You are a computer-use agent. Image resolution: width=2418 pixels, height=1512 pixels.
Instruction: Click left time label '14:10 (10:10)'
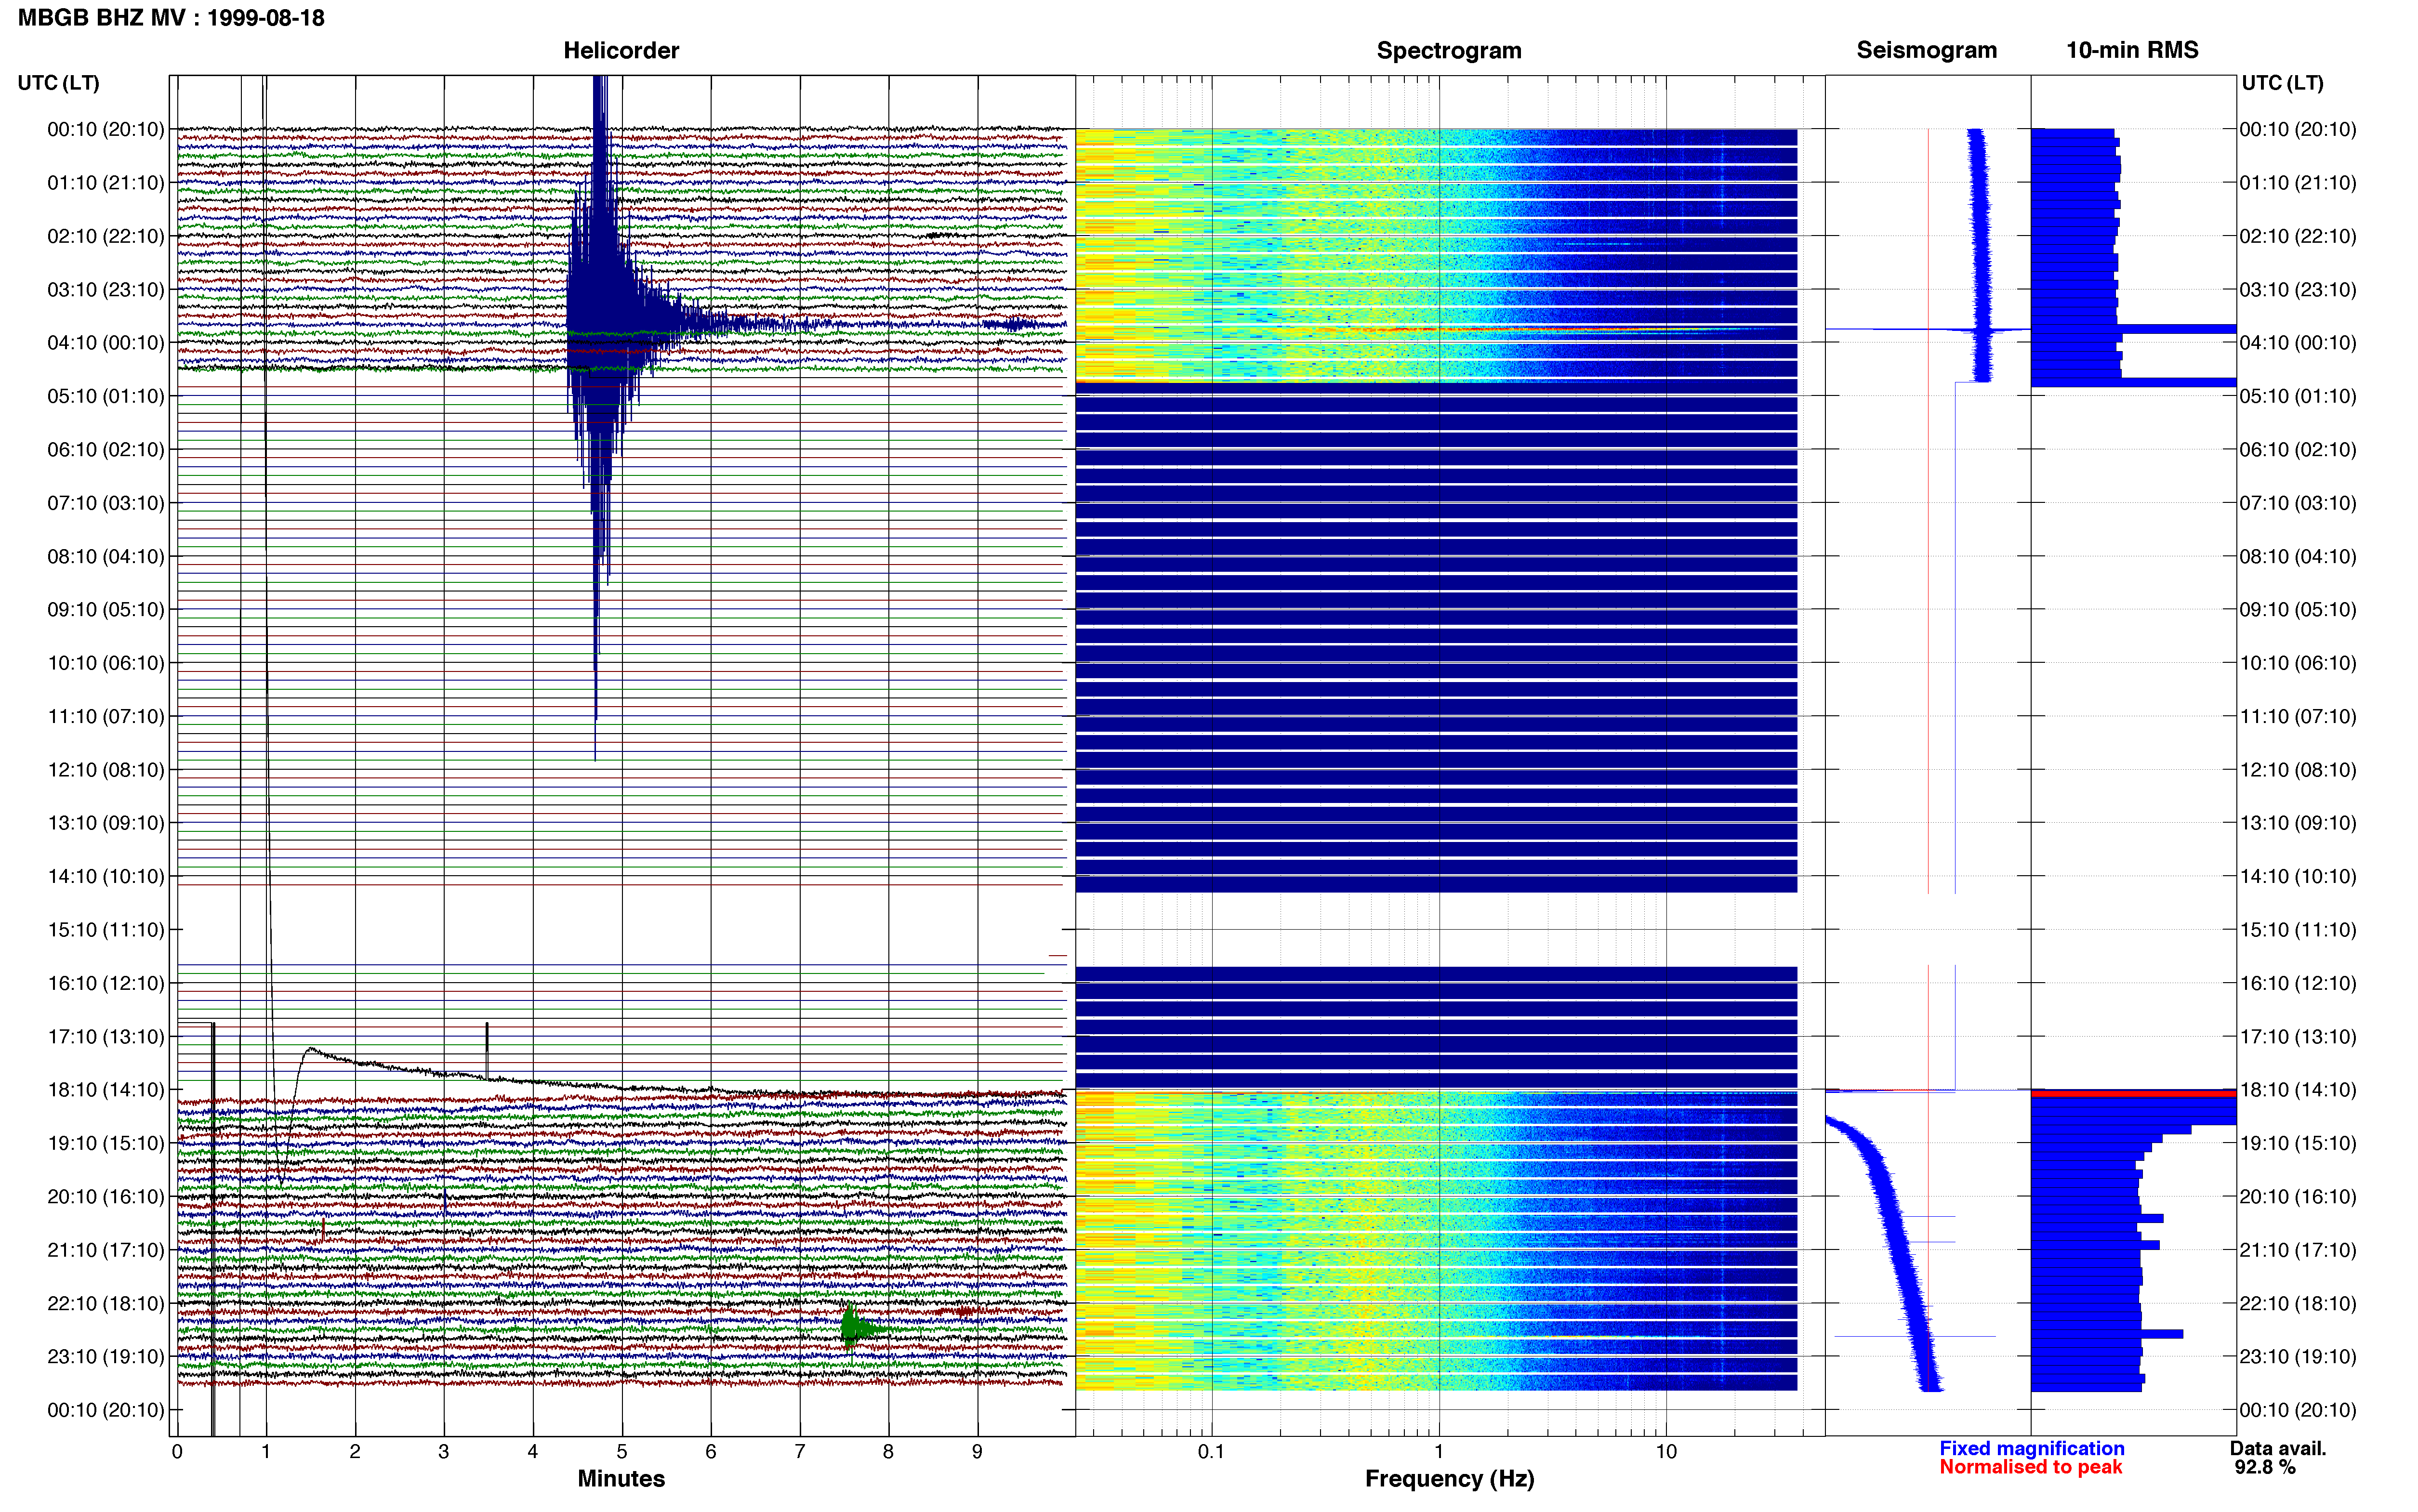[x=106, y=877]
